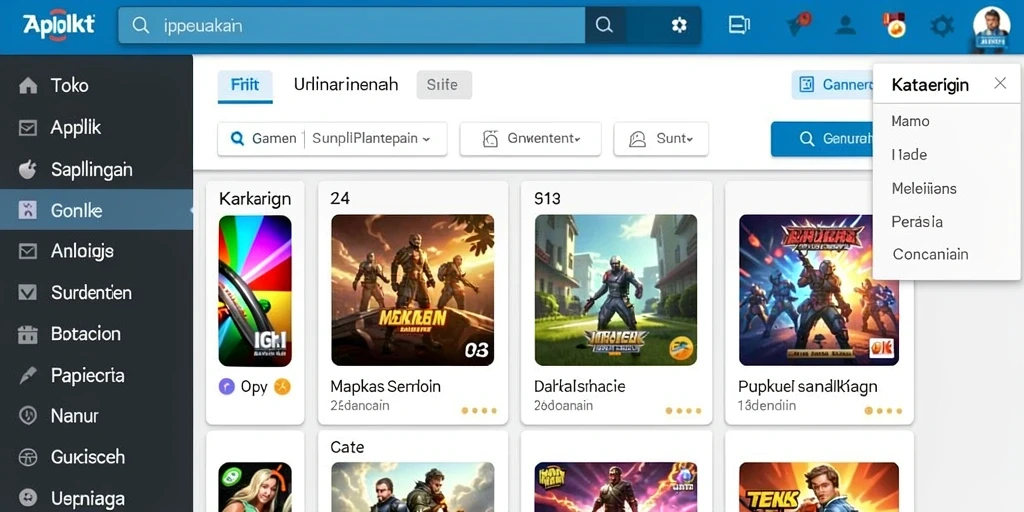Screen dimensions: 1024x512
Task: Open the notifications flag icon in header
Action: 798,24
